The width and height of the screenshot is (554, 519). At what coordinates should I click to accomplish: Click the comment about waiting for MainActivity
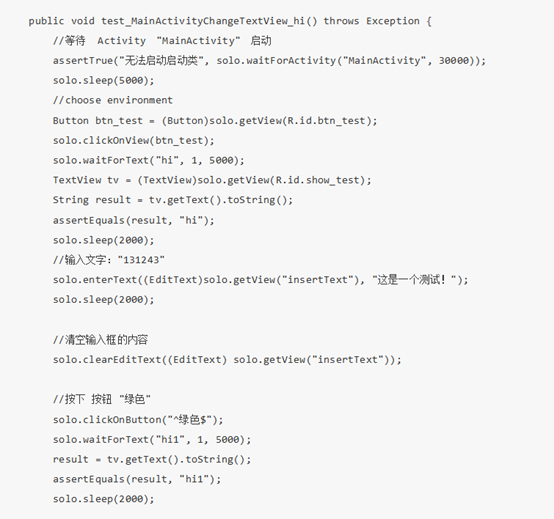click(162, 41)
